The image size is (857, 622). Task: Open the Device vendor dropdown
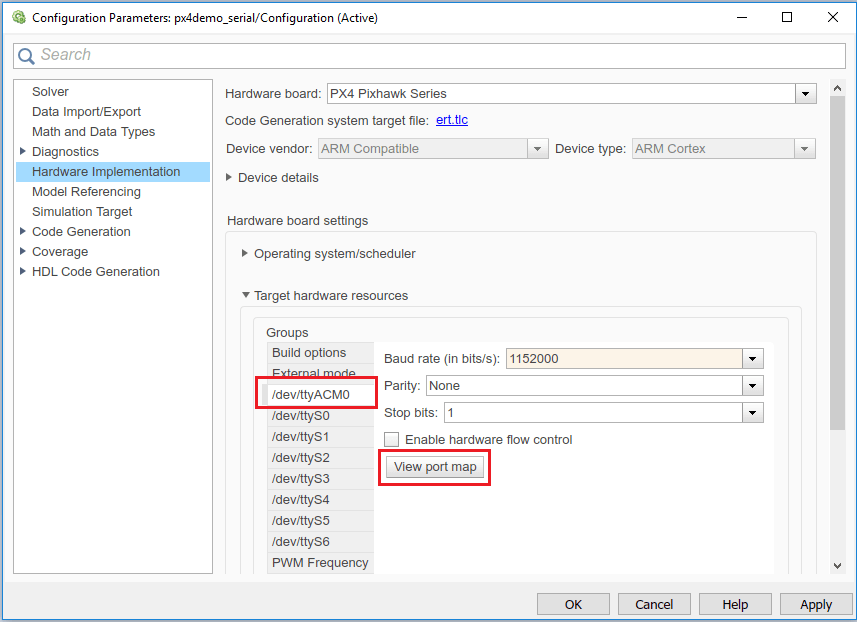click(x=537, y=149)
